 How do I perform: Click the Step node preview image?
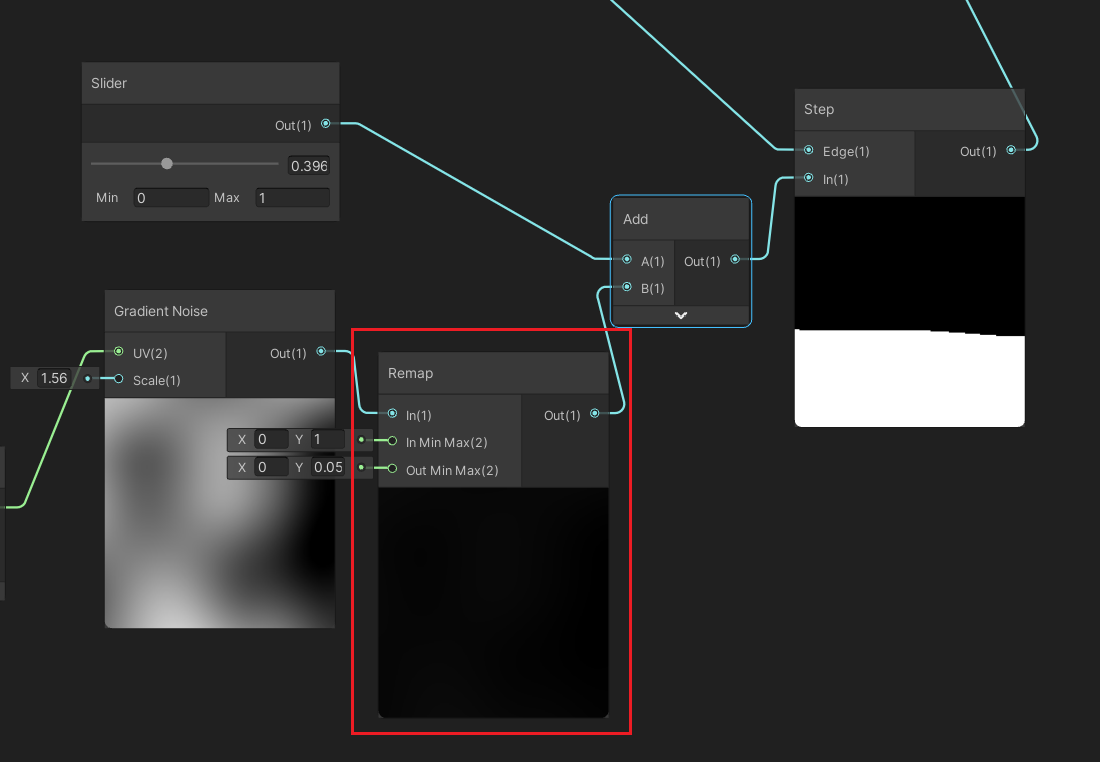coord(909,312)
